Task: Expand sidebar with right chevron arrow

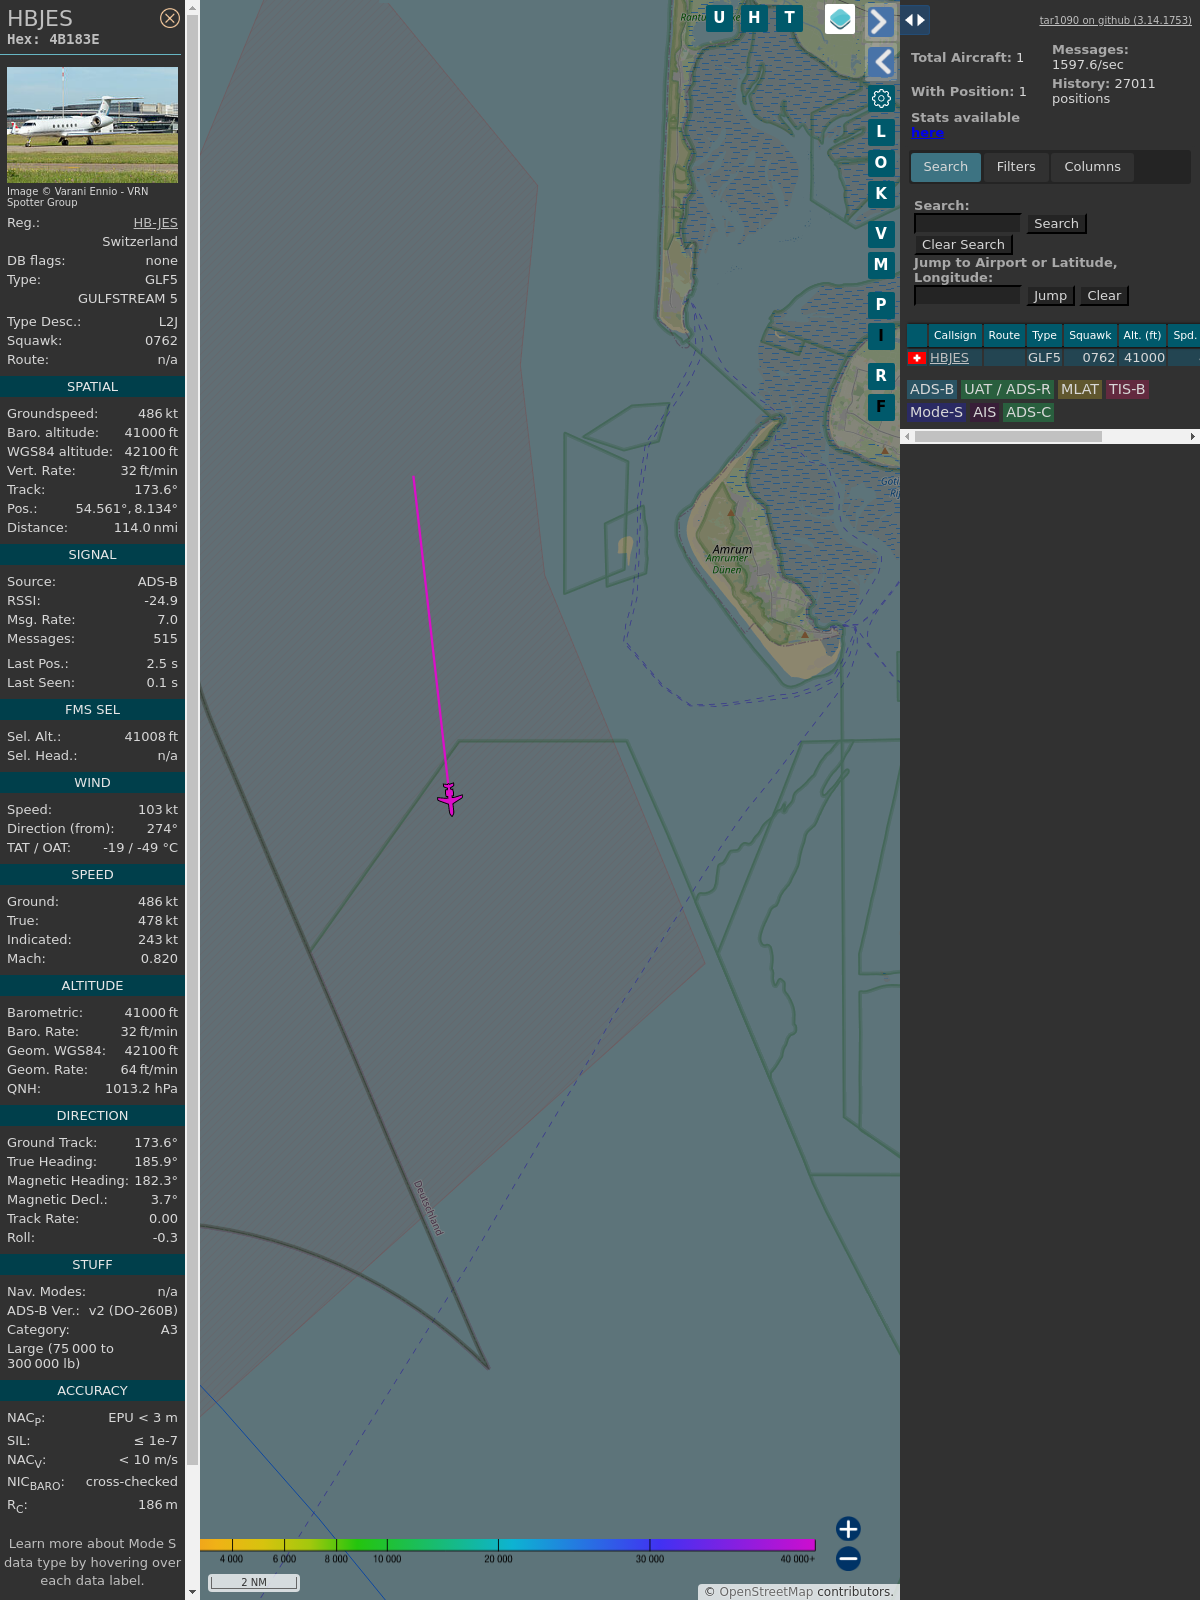Action: tap(880, 22)
